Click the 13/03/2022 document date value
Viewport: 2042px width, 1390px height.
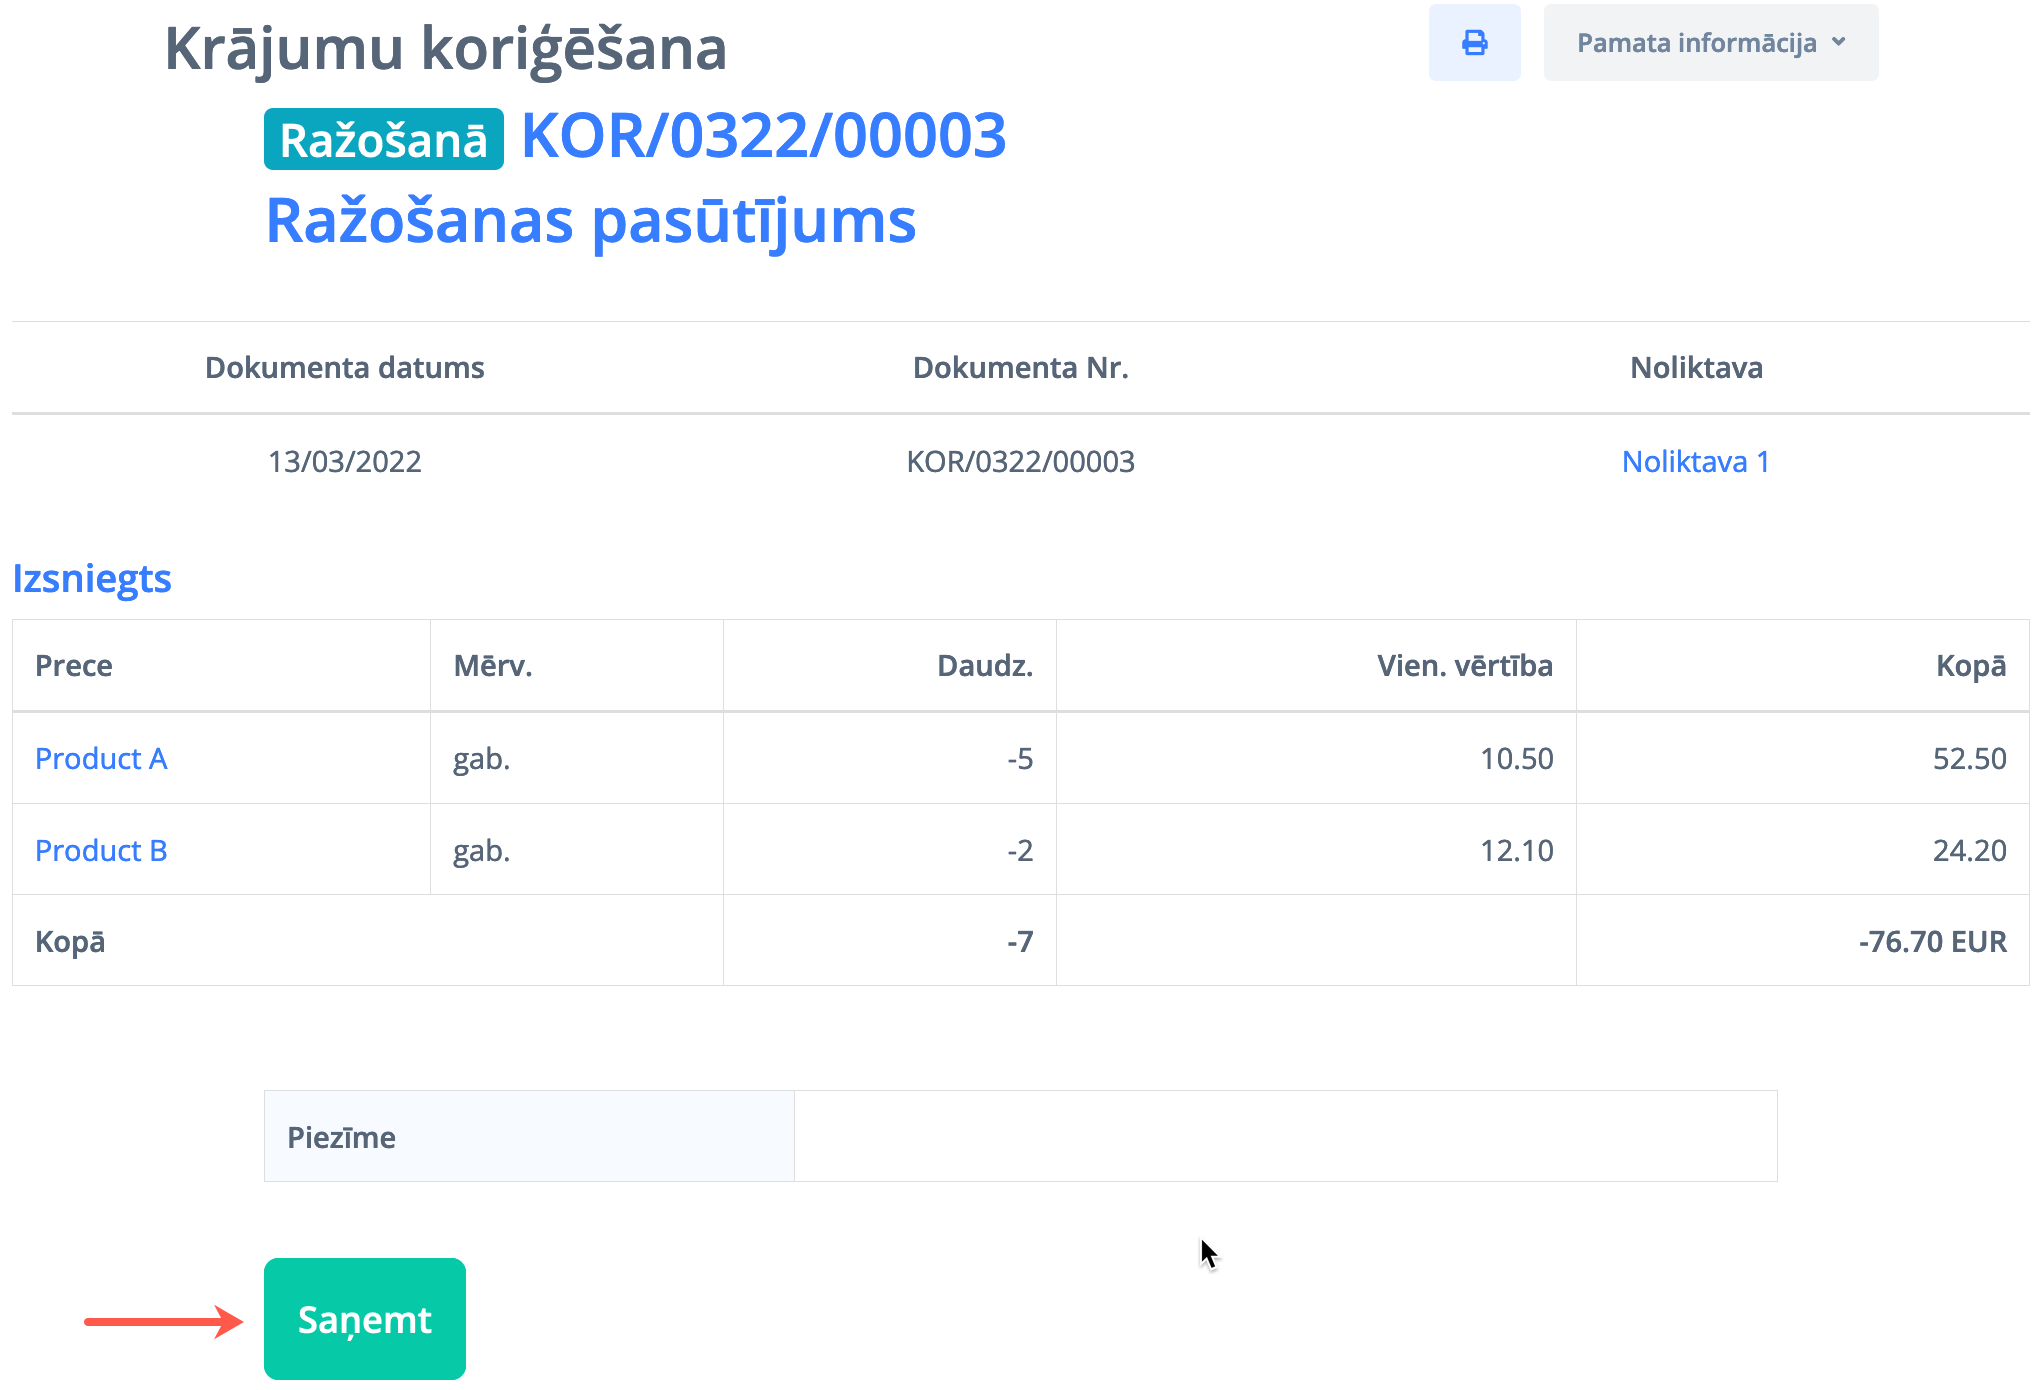point(344,462)
